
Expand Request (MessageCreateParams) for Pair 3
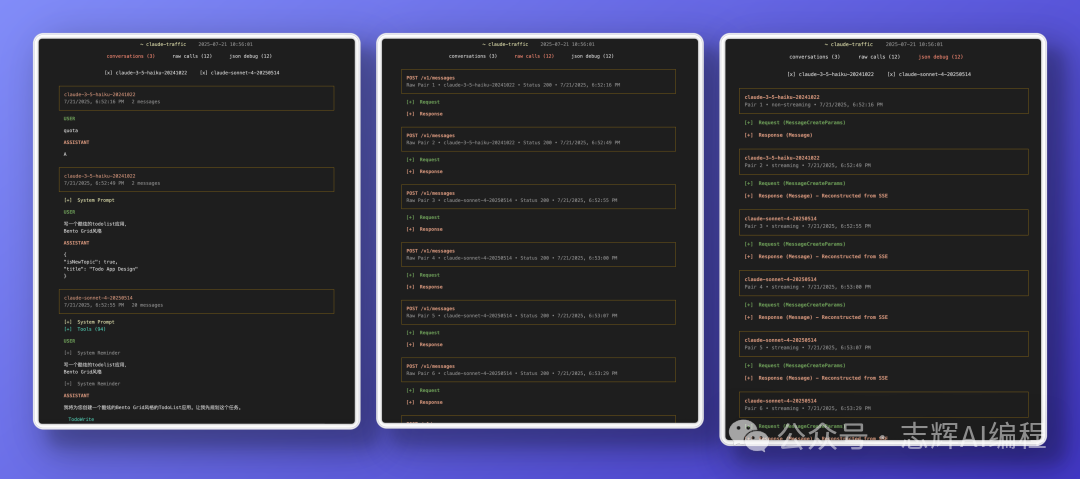point(795,244)
